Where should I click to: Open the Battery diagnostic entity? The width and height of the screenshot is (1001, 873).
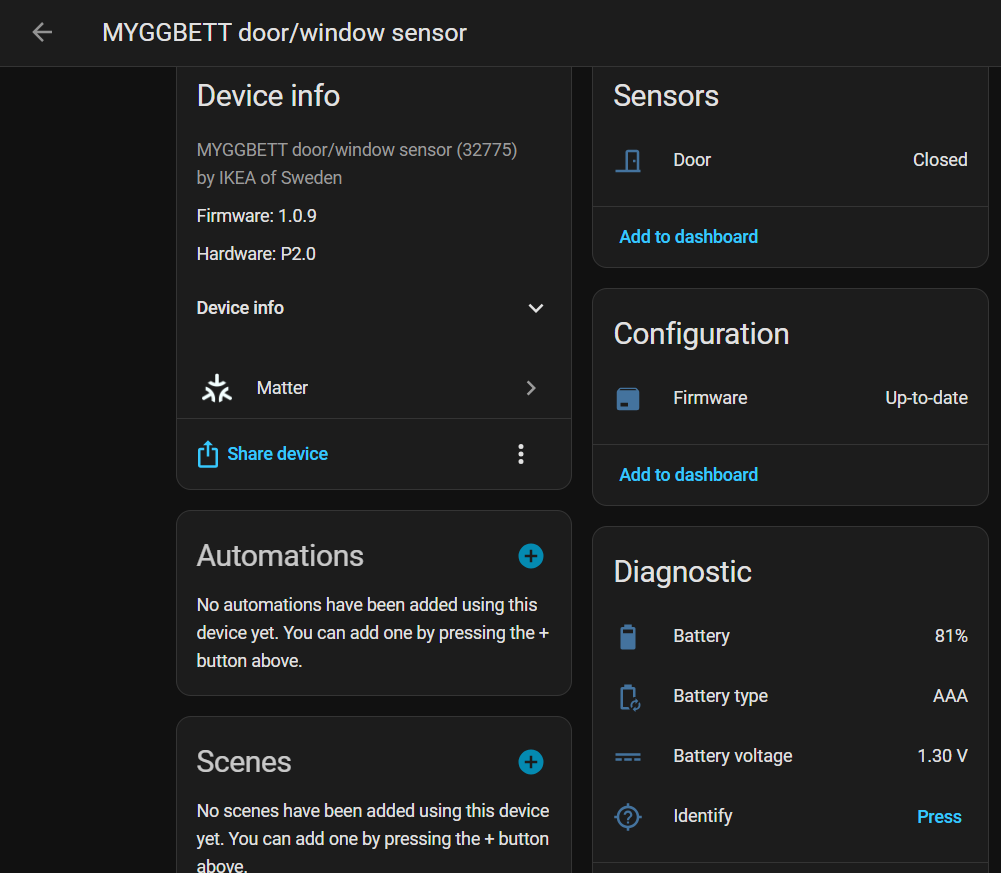click(790, 636)
